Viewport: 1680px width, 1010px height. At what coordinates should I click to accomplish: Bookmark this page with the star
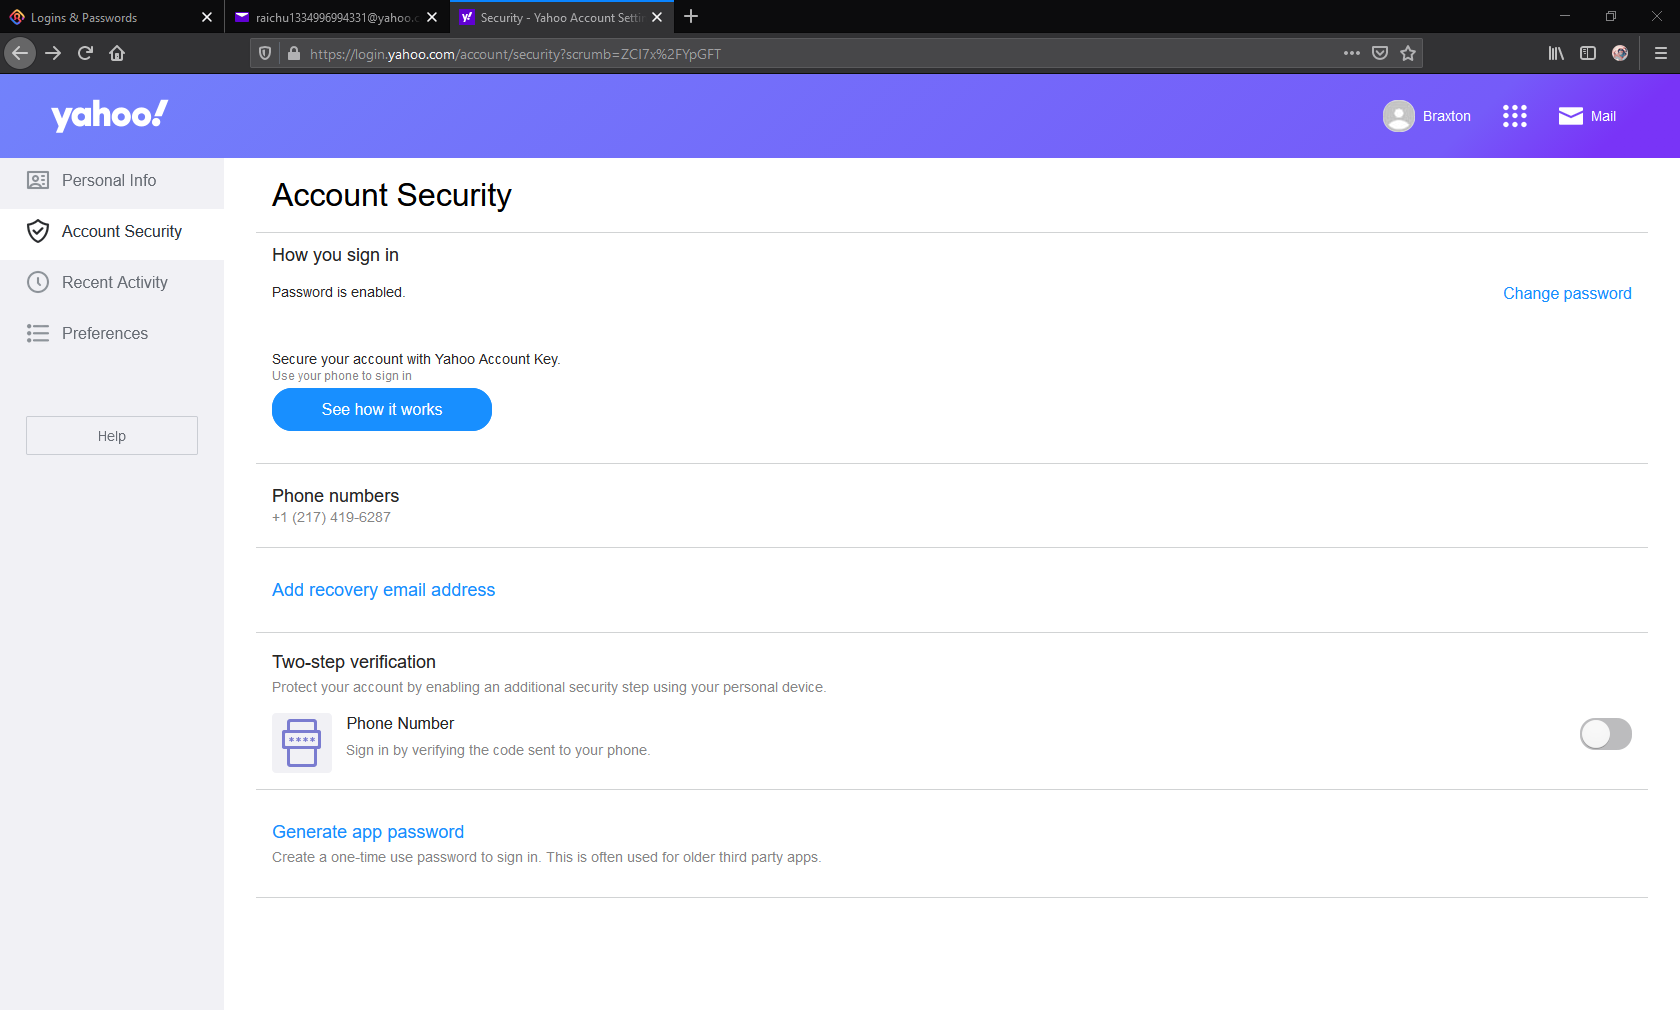[x=1408, y=53]
